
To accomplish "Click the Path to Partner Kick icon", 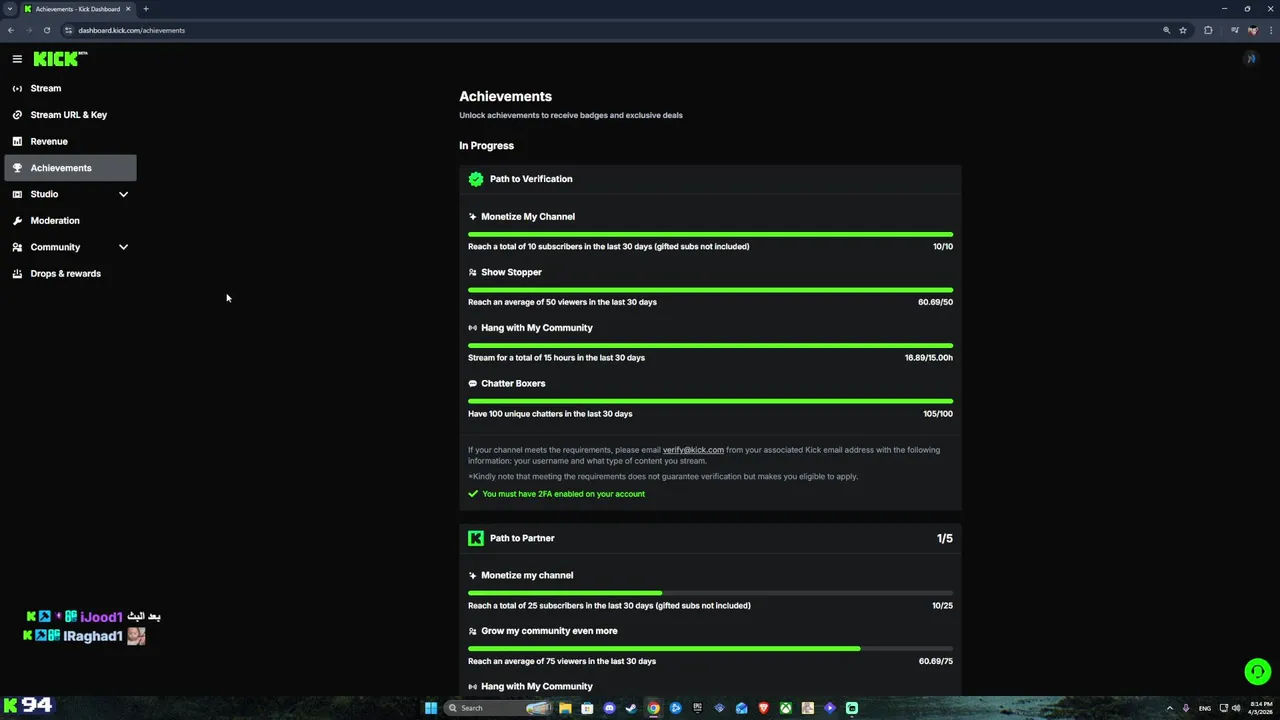I will (476, 538).
